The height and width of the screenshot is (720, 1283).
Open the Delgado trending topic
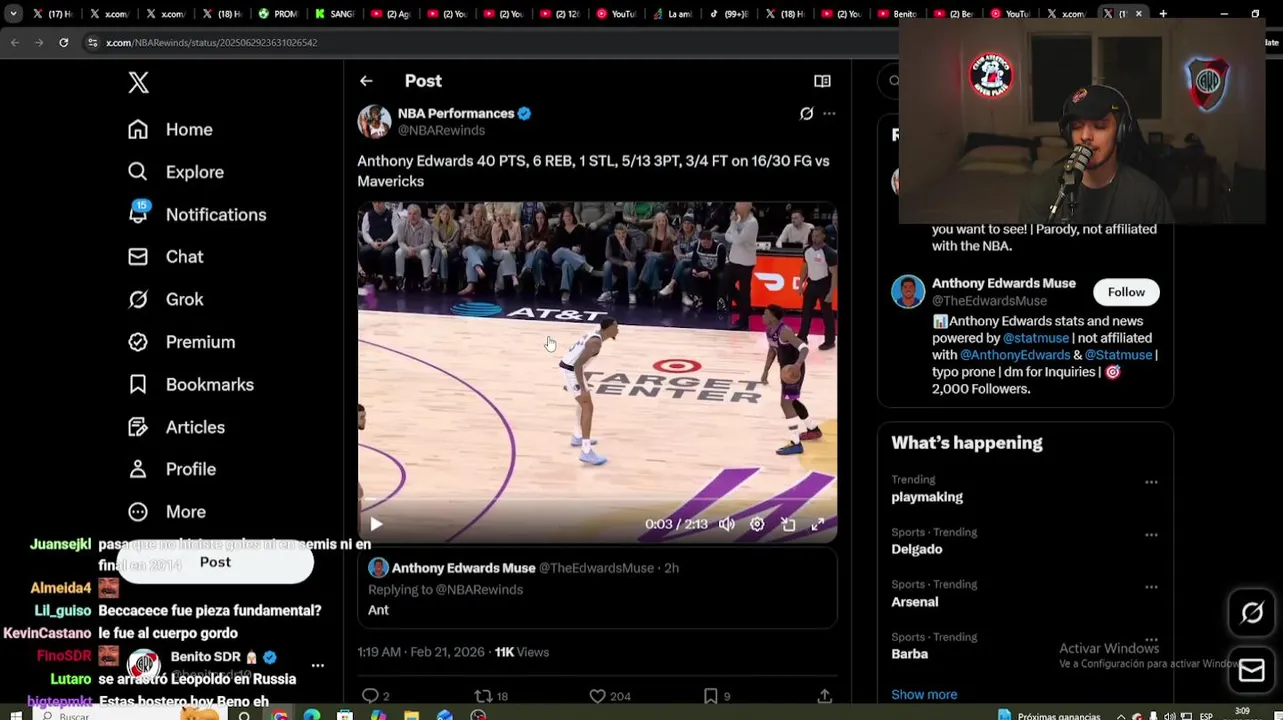(x=917, y=549)
